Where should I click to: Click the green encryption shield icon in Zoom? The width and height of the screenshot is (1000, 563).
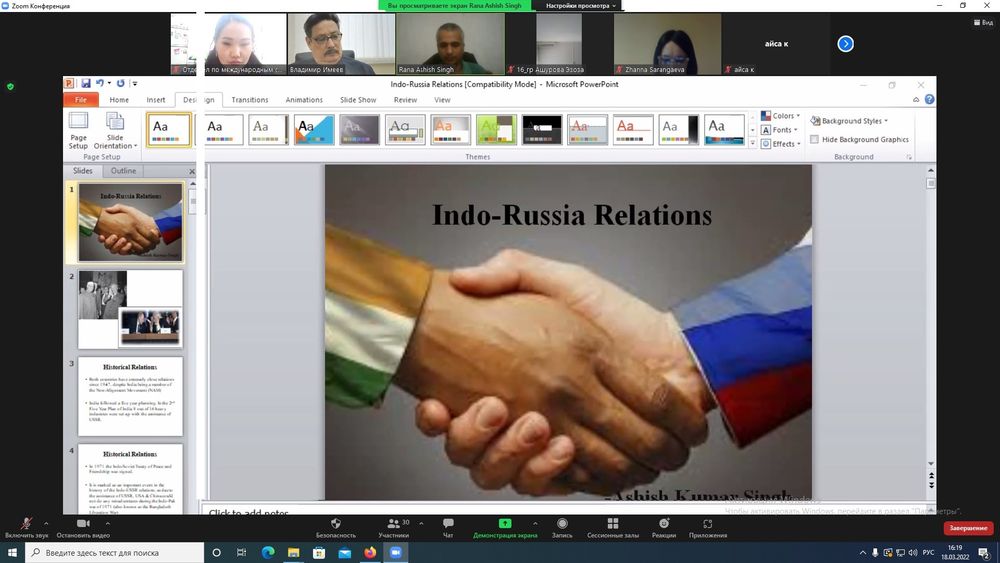pos(10,86)
